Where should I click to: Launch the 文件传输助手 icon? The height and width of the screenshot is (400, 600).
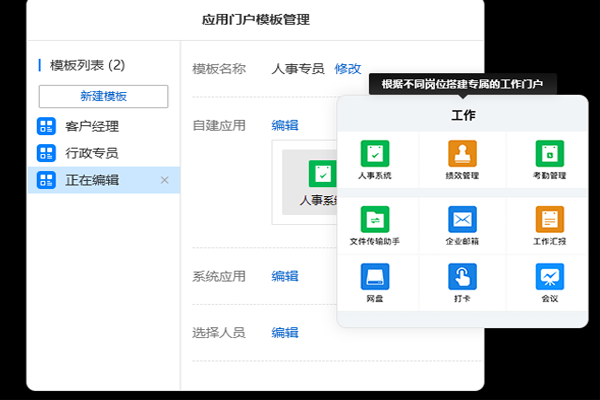(374, 219)
